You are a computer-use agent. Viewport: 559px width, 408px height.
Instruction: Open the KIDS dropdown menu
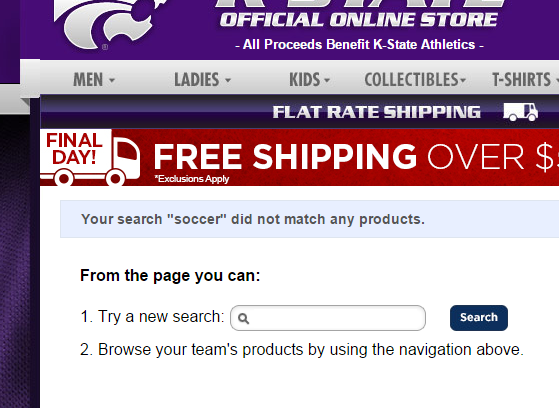(309, 80)
